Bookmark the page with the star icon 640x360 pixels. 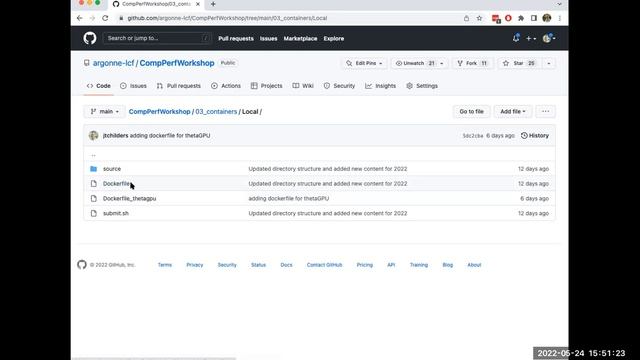click(479, 18)
